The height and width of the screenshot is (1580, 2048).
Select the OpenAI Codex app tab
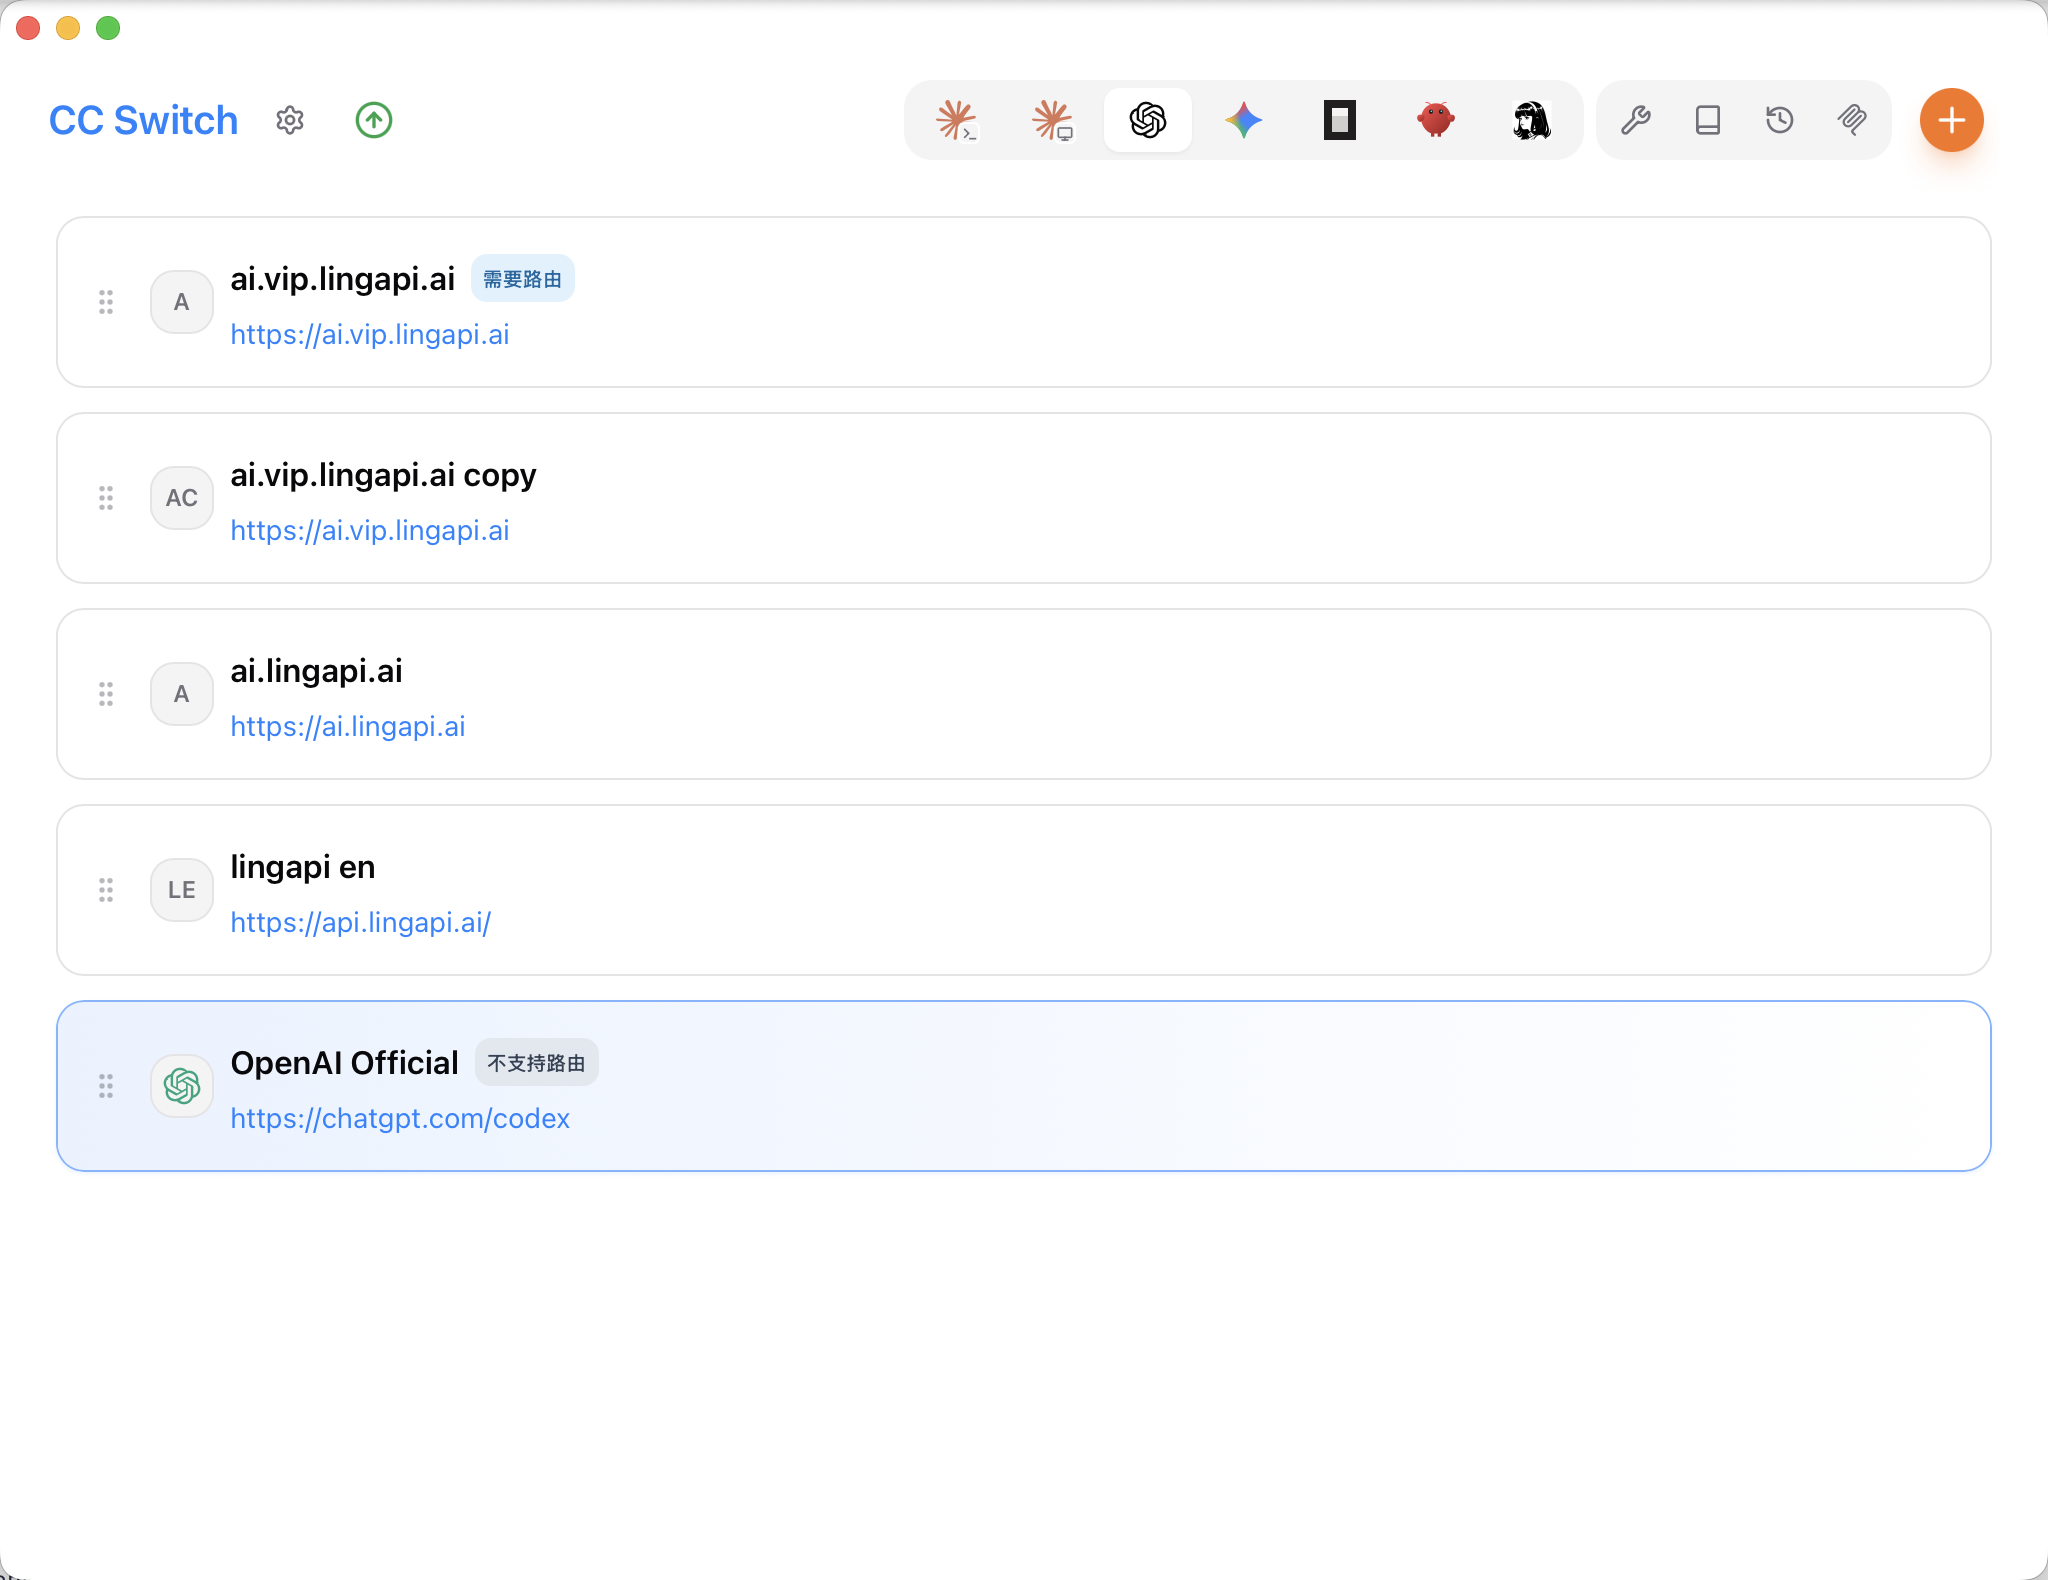pyautogui.click(x=1148, y=120)
